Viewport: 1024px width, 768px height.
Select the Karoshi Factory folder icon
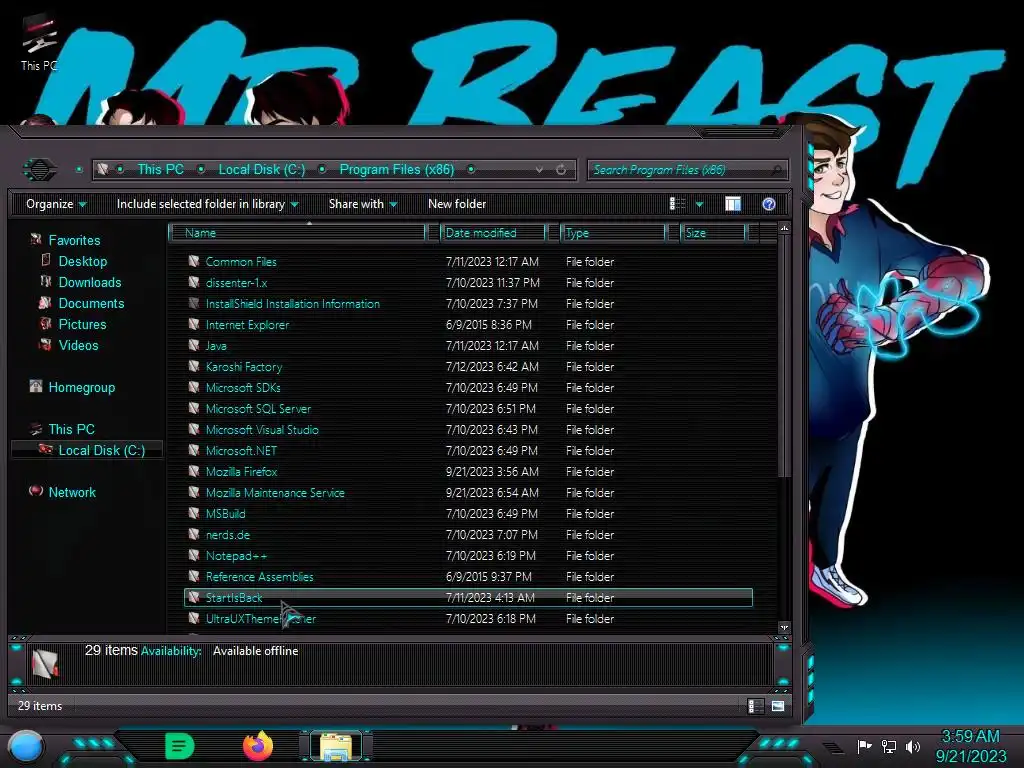(x=194, y=366)
